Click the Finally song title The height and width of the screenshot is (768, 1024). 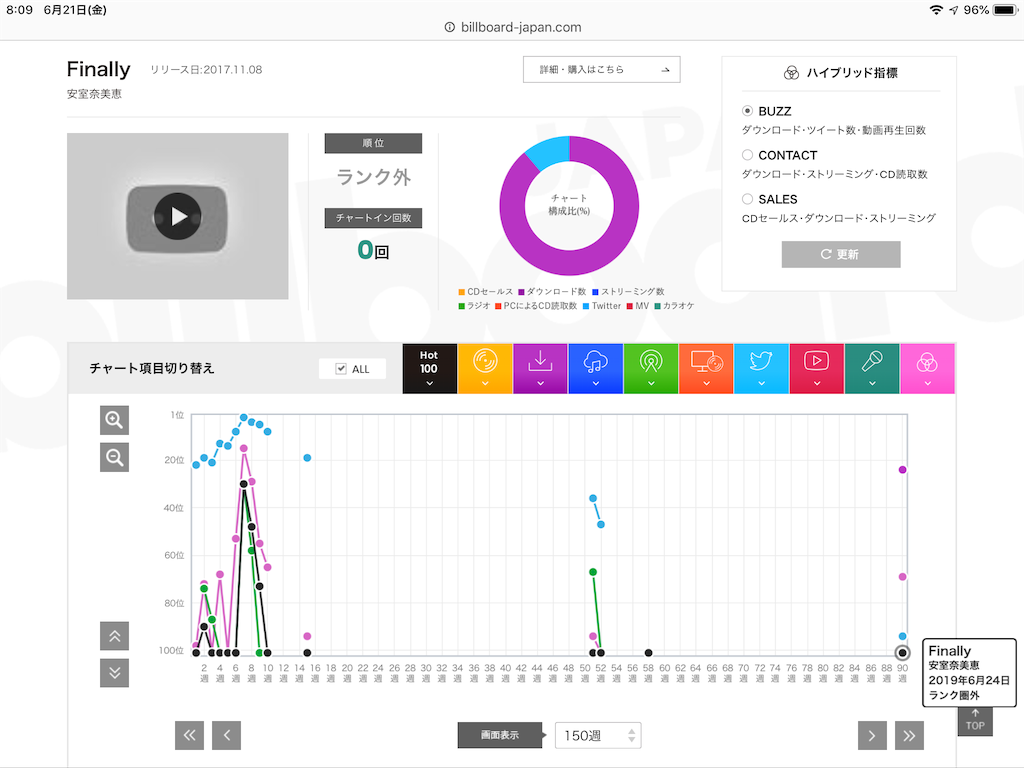click(99, 69)
